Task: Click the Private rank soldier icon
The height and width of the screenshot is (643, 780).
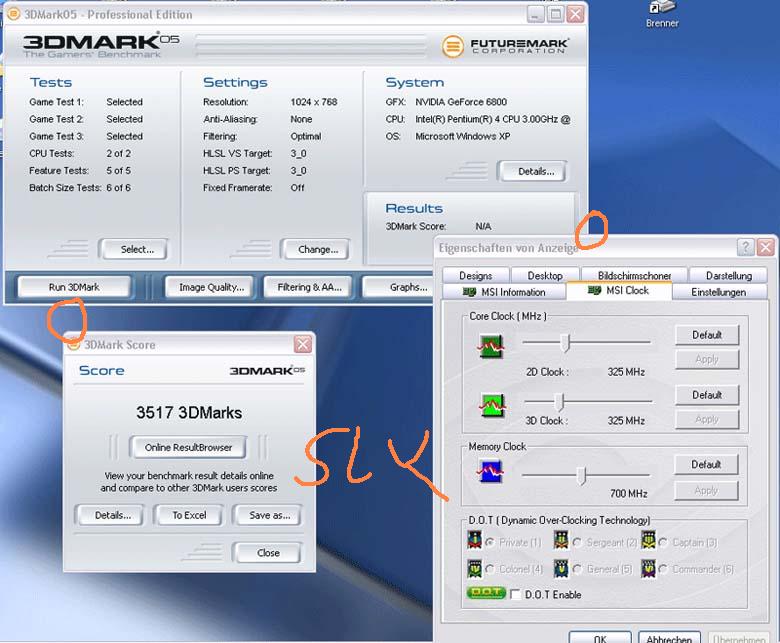Action: [x=475, y=540]
